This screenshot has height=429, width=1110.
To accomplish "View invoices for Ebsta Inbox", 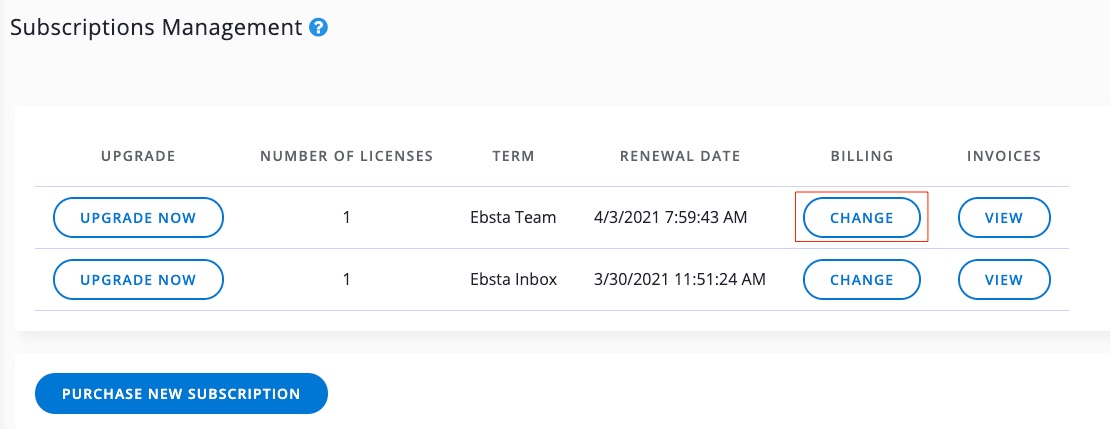I will 1004,280.
